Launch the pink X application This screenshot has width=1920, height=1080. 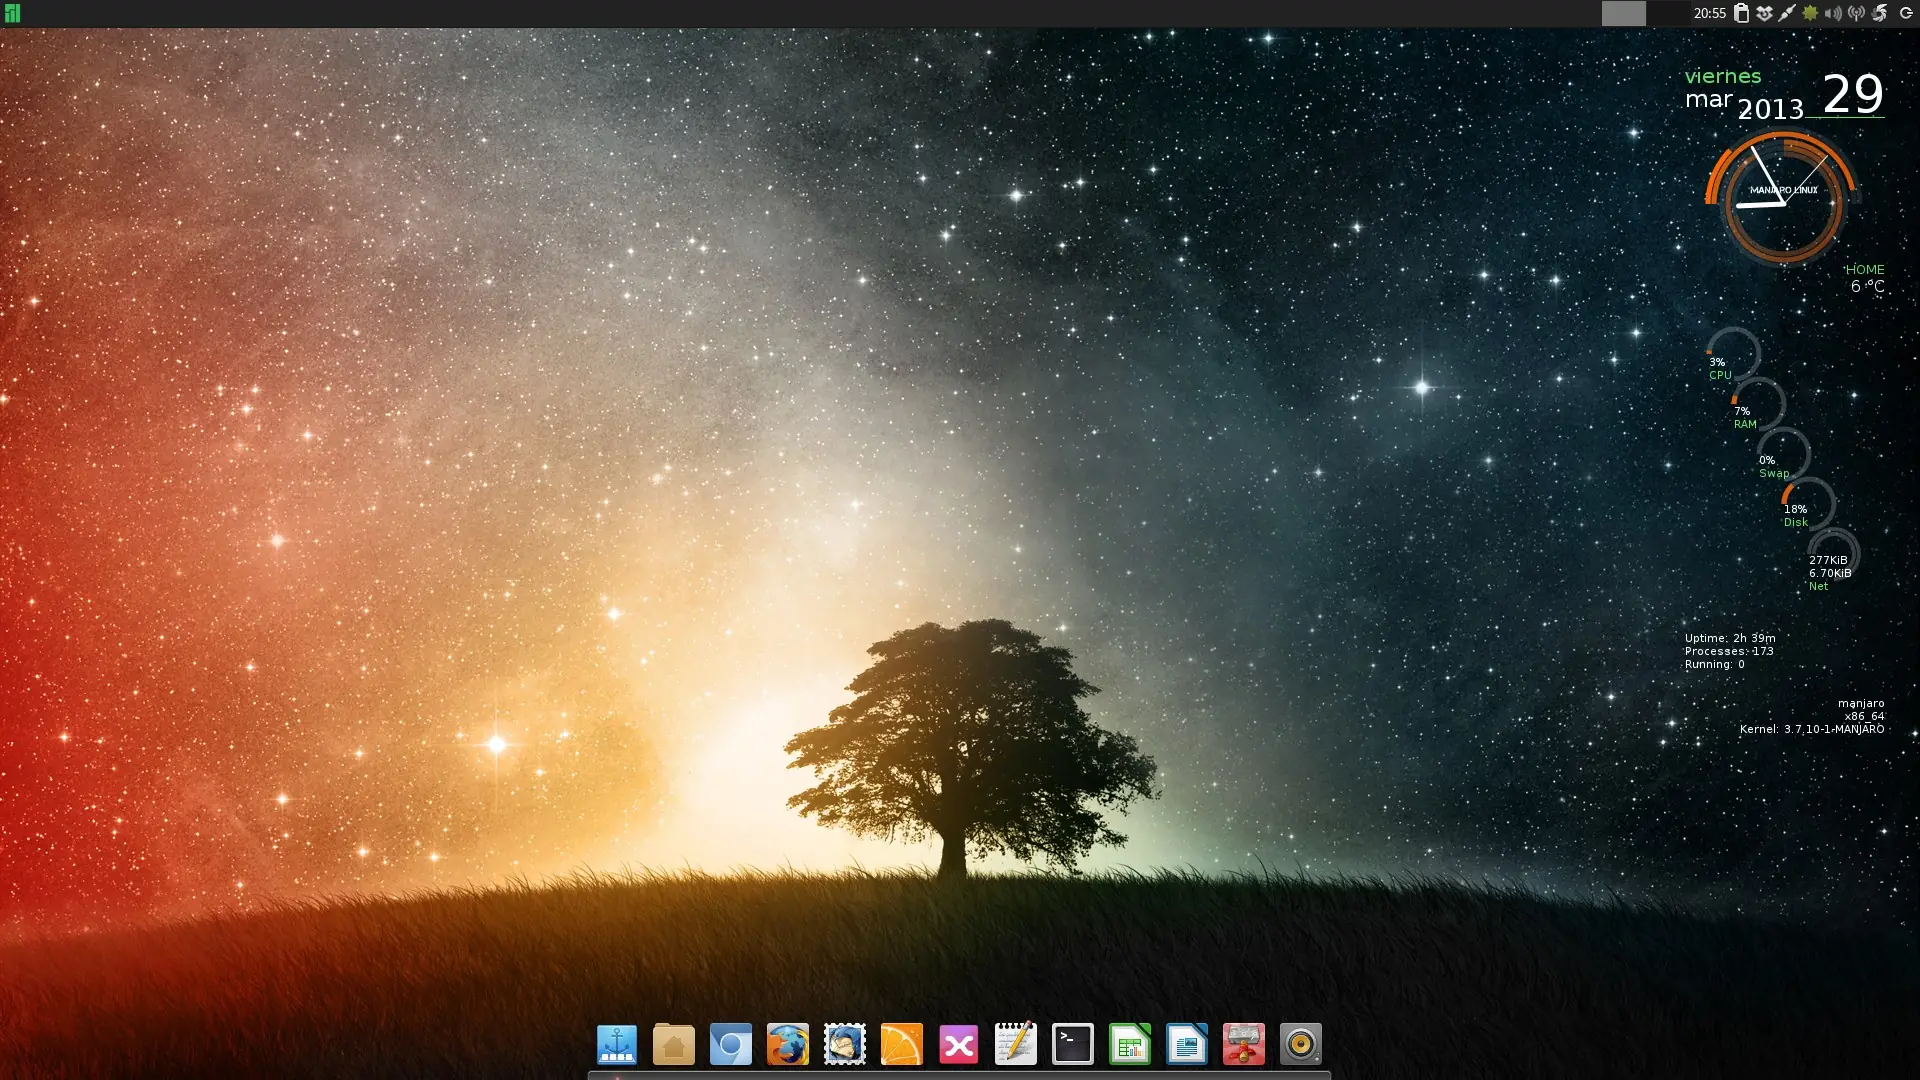click(x=958, y=1045)
